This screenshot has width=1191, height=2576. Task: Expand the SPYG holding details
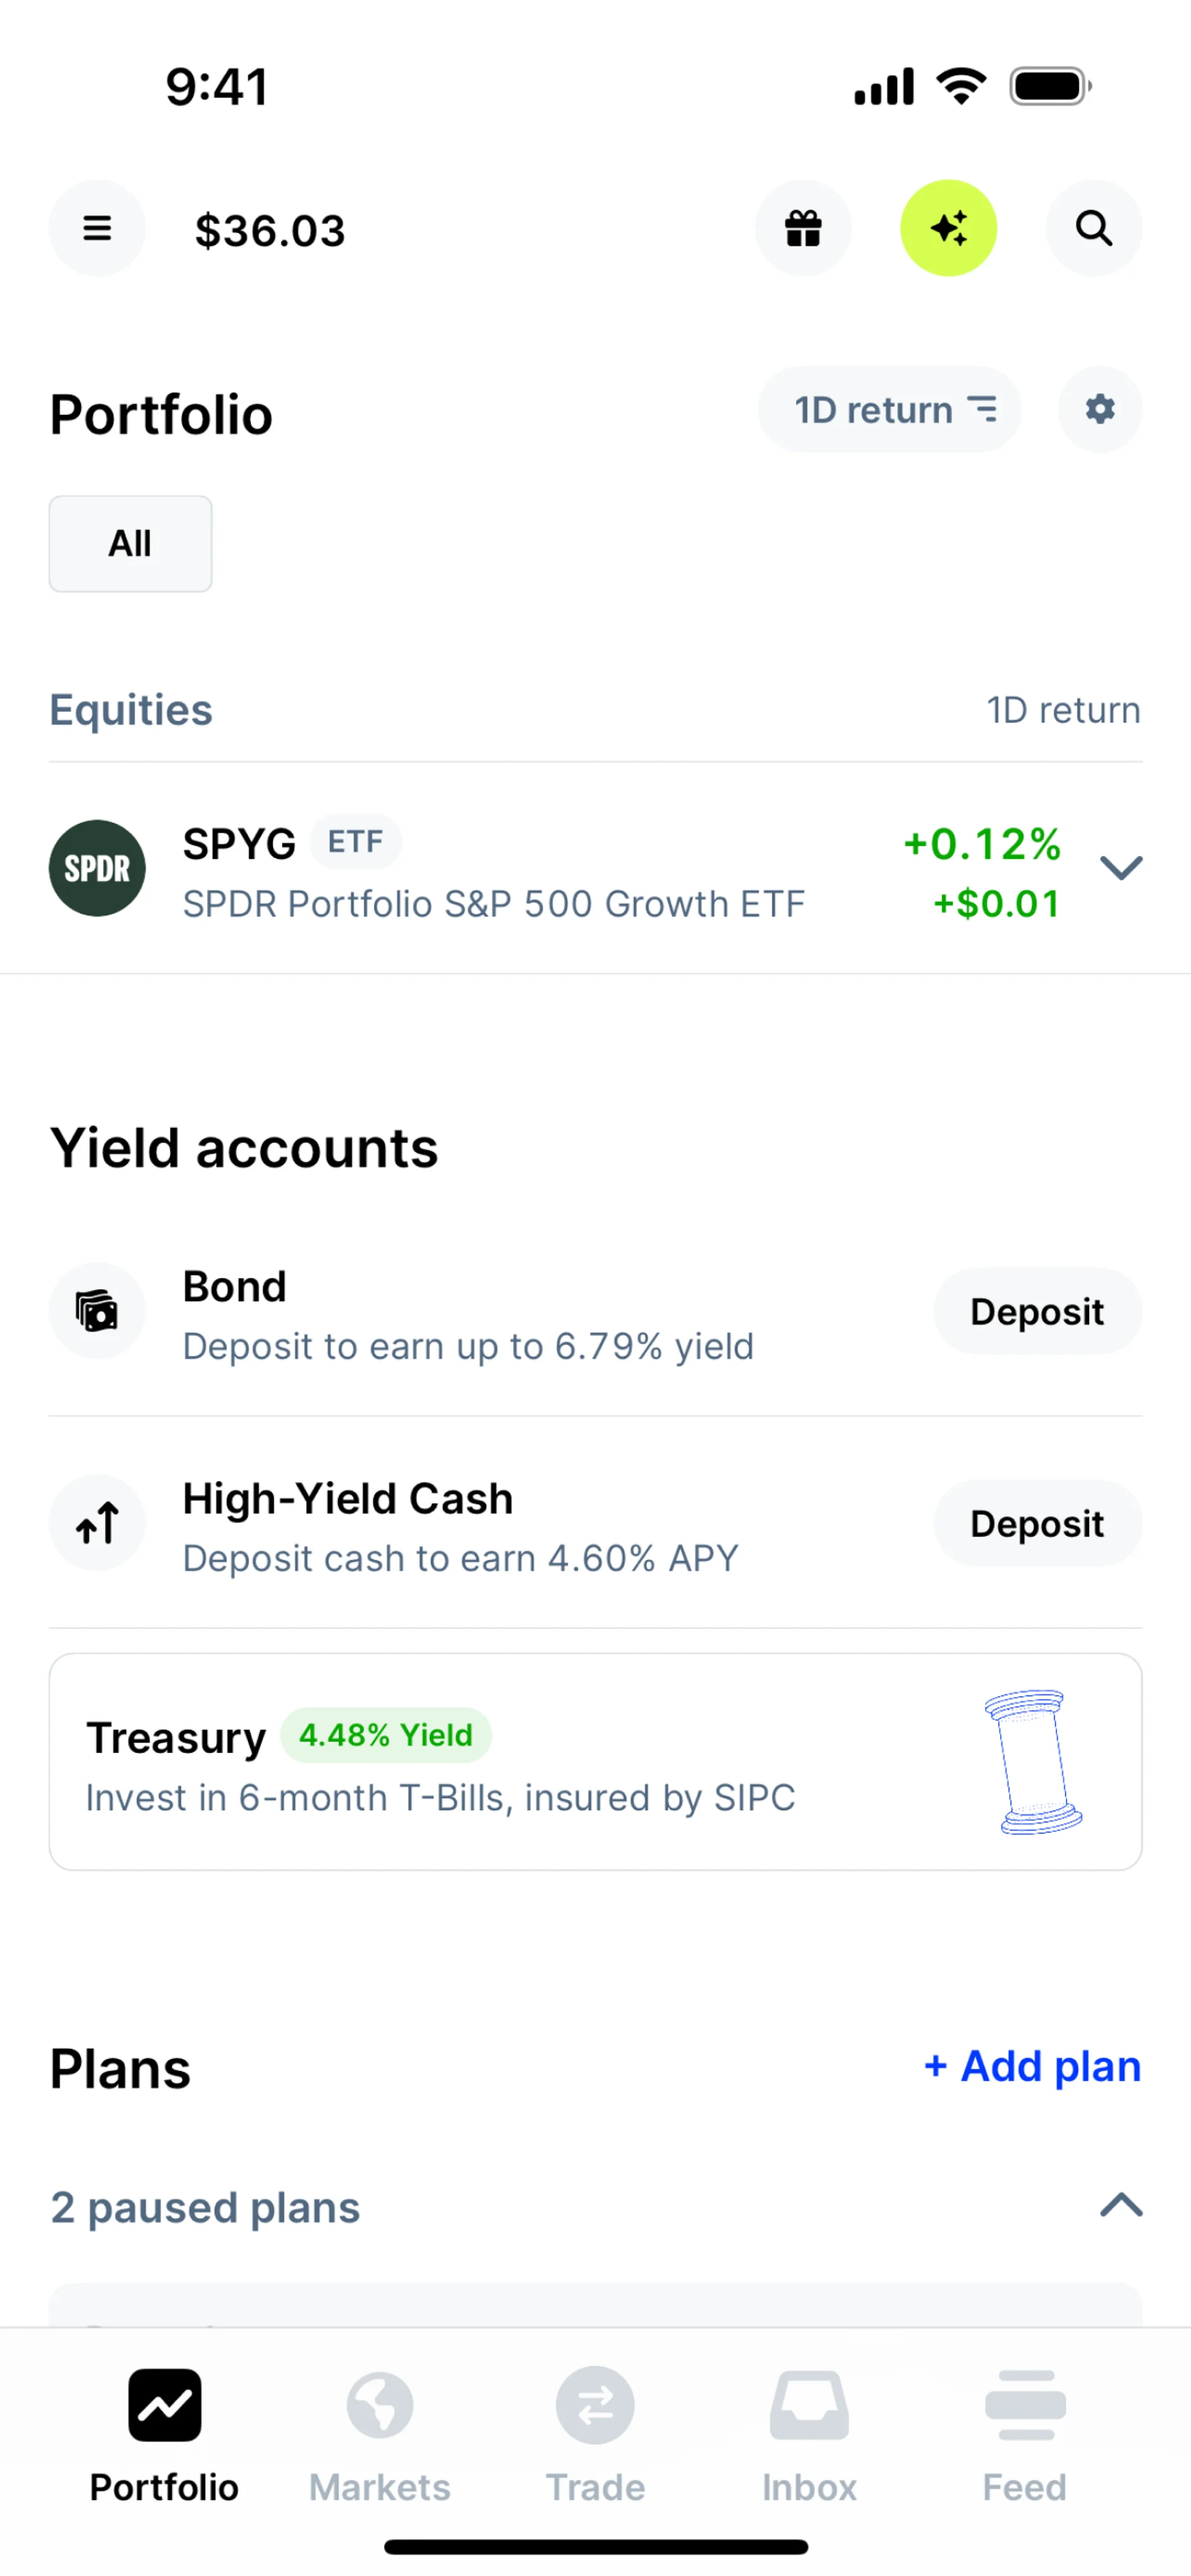1120,868
